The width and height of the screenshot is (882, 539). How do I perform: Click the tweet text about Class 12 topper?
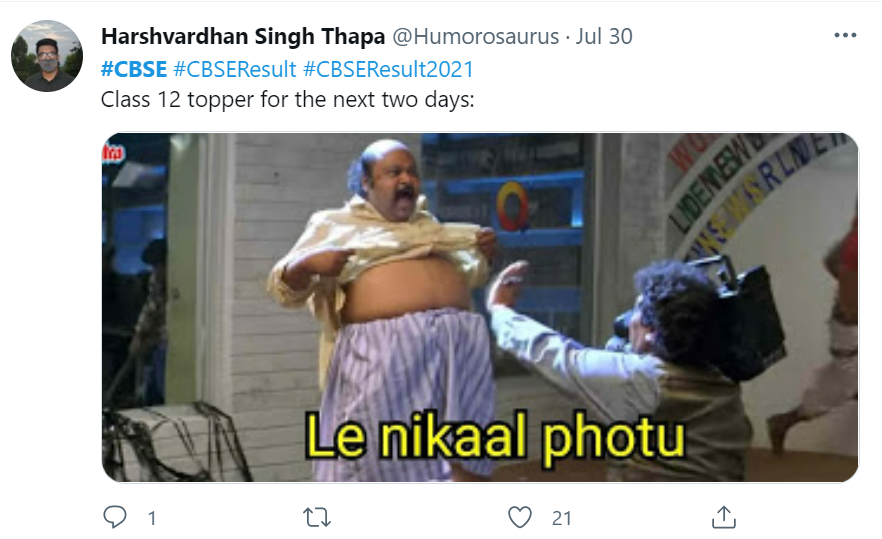287,100
